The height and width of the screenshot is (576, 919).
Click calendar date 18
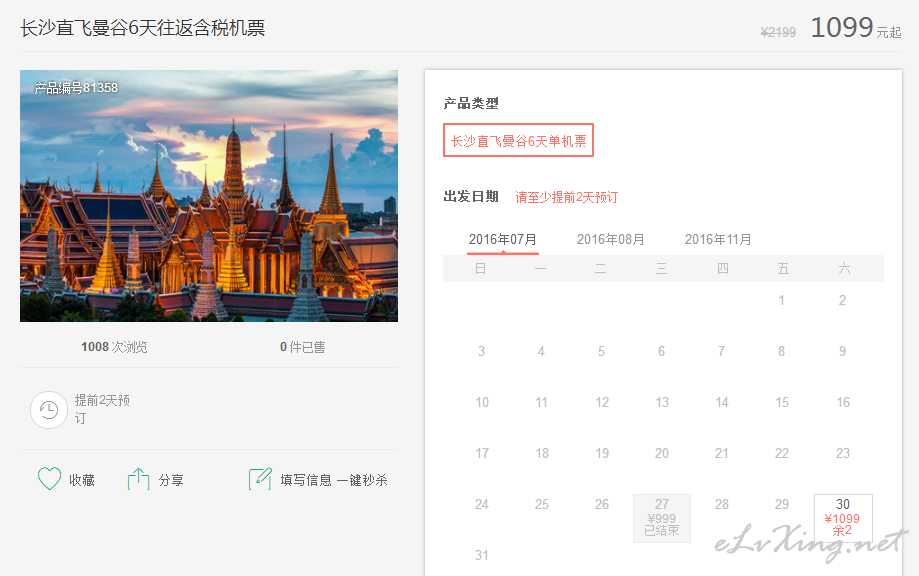[x=542, y=454]
